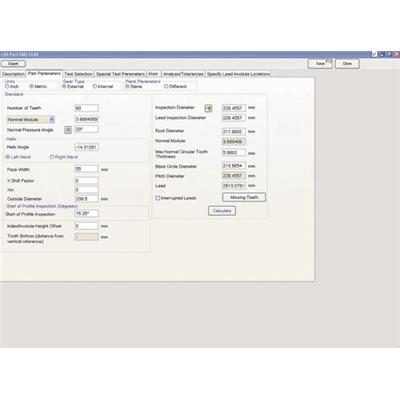Click the icon beside Inspection Diameter
Viewport: 400px width, 400px height.
click(x=208, y=108)
